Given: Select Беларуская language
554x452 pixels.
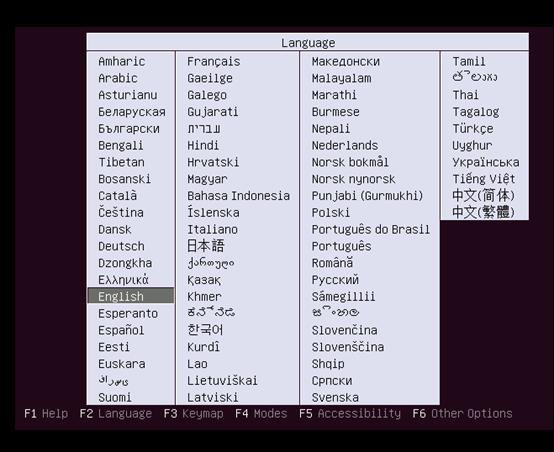Looking at the screenshot, I should click(x=132, y=112).
